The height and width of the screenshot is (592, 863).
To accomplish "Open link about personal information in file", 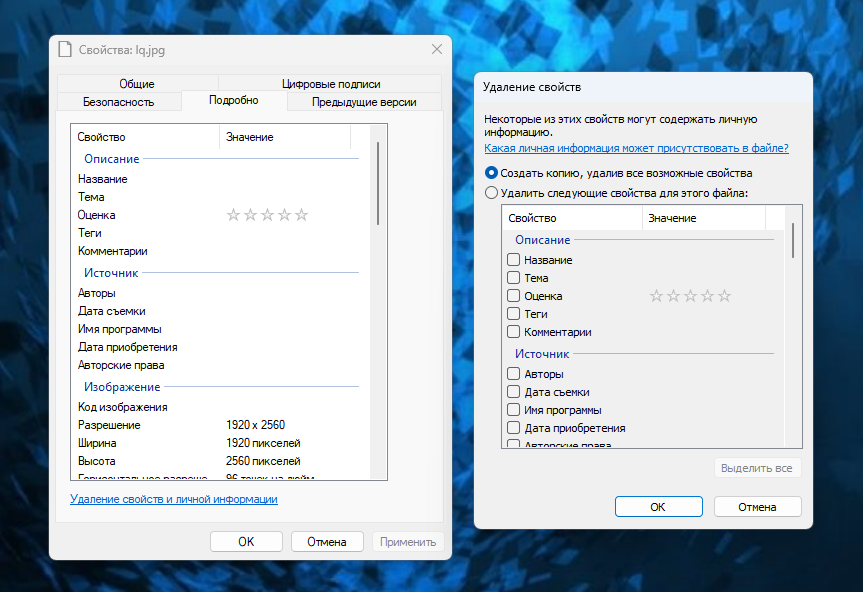I will click(x=636, y=148).
